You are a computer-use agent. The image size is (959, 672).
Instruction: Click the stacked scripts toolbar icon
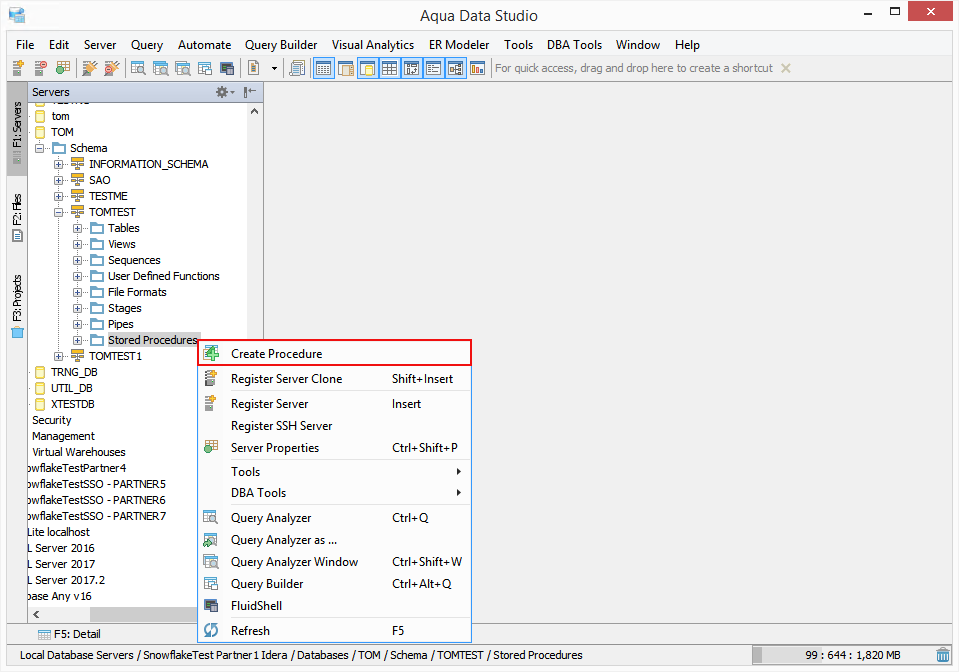coord(297,68)
